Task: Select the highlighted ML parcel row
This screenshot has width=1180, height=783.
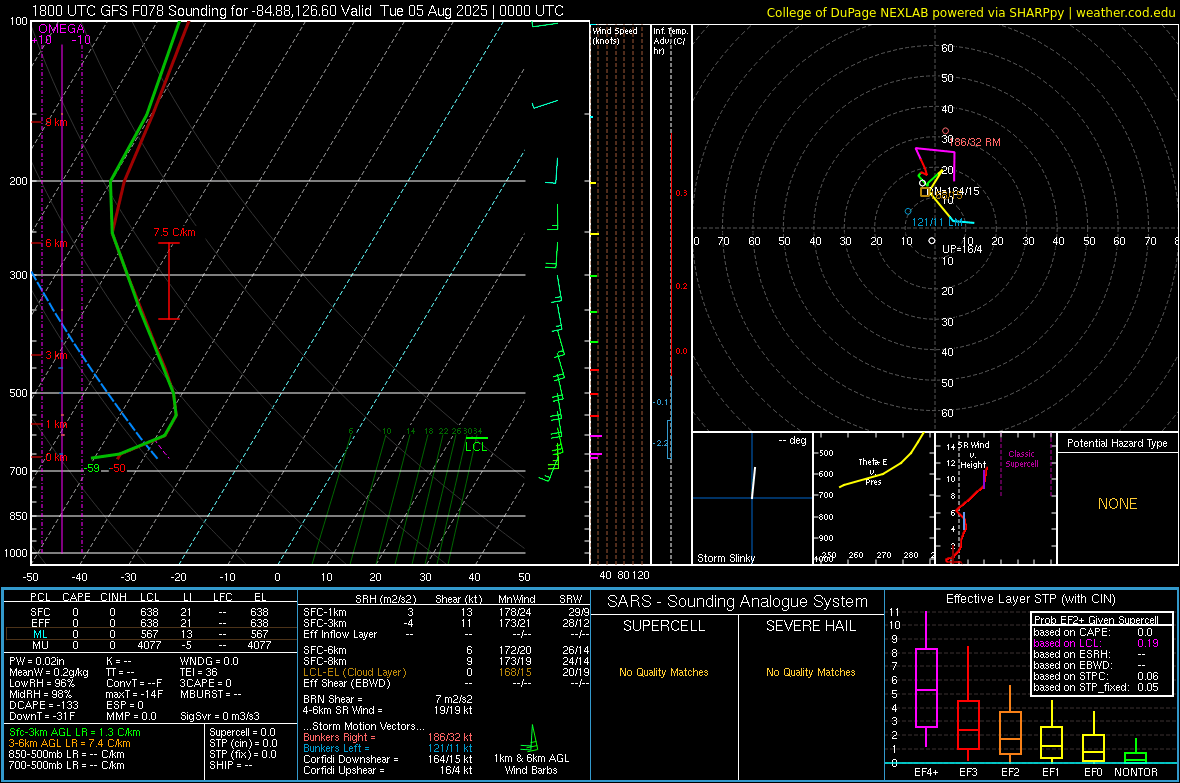Action: click(x=151, y=634)
